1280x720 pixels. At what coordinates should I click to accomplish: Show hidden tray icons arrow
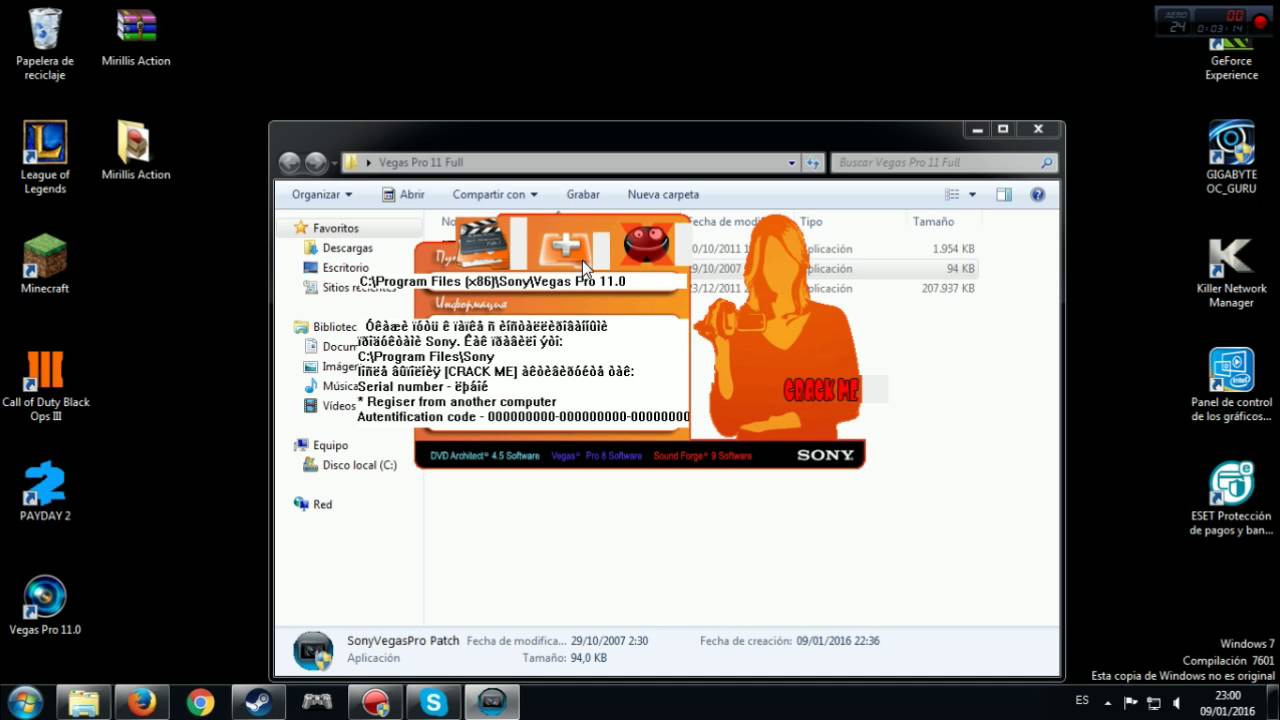1107,702
